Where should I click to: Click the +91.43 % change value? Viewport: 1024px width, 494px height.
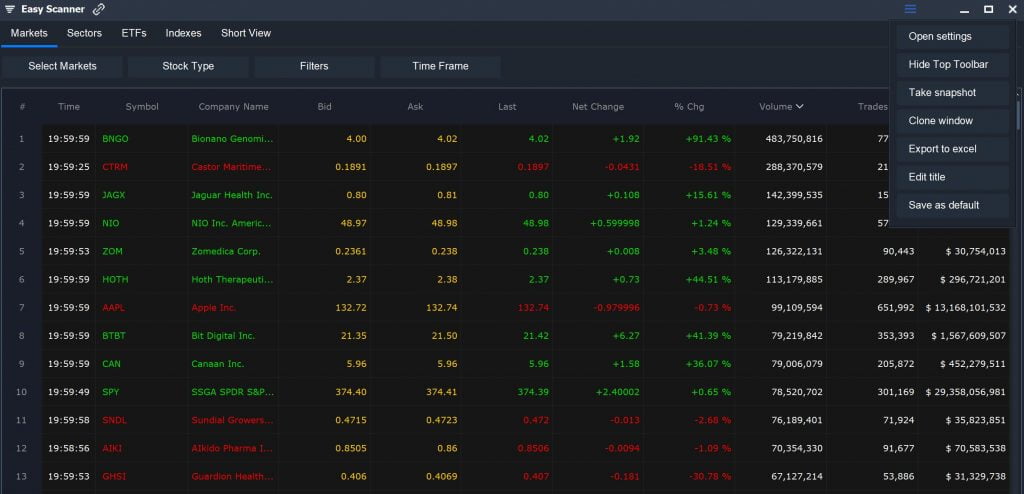pos(708,139)
